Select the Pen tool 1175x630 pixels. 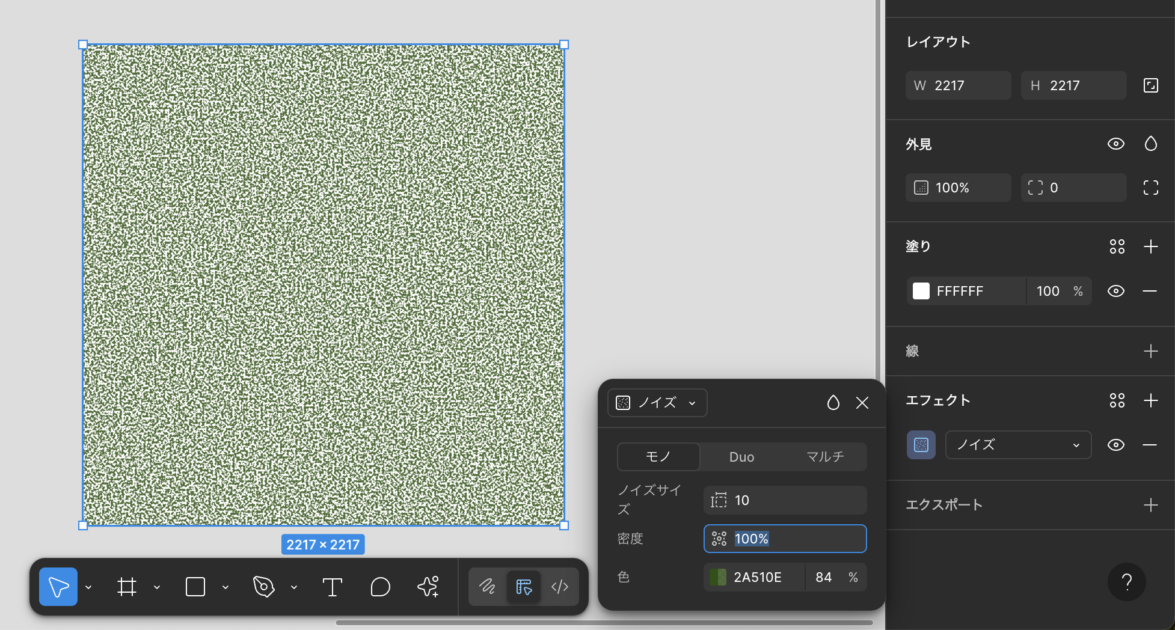click(x=264, y=587)
